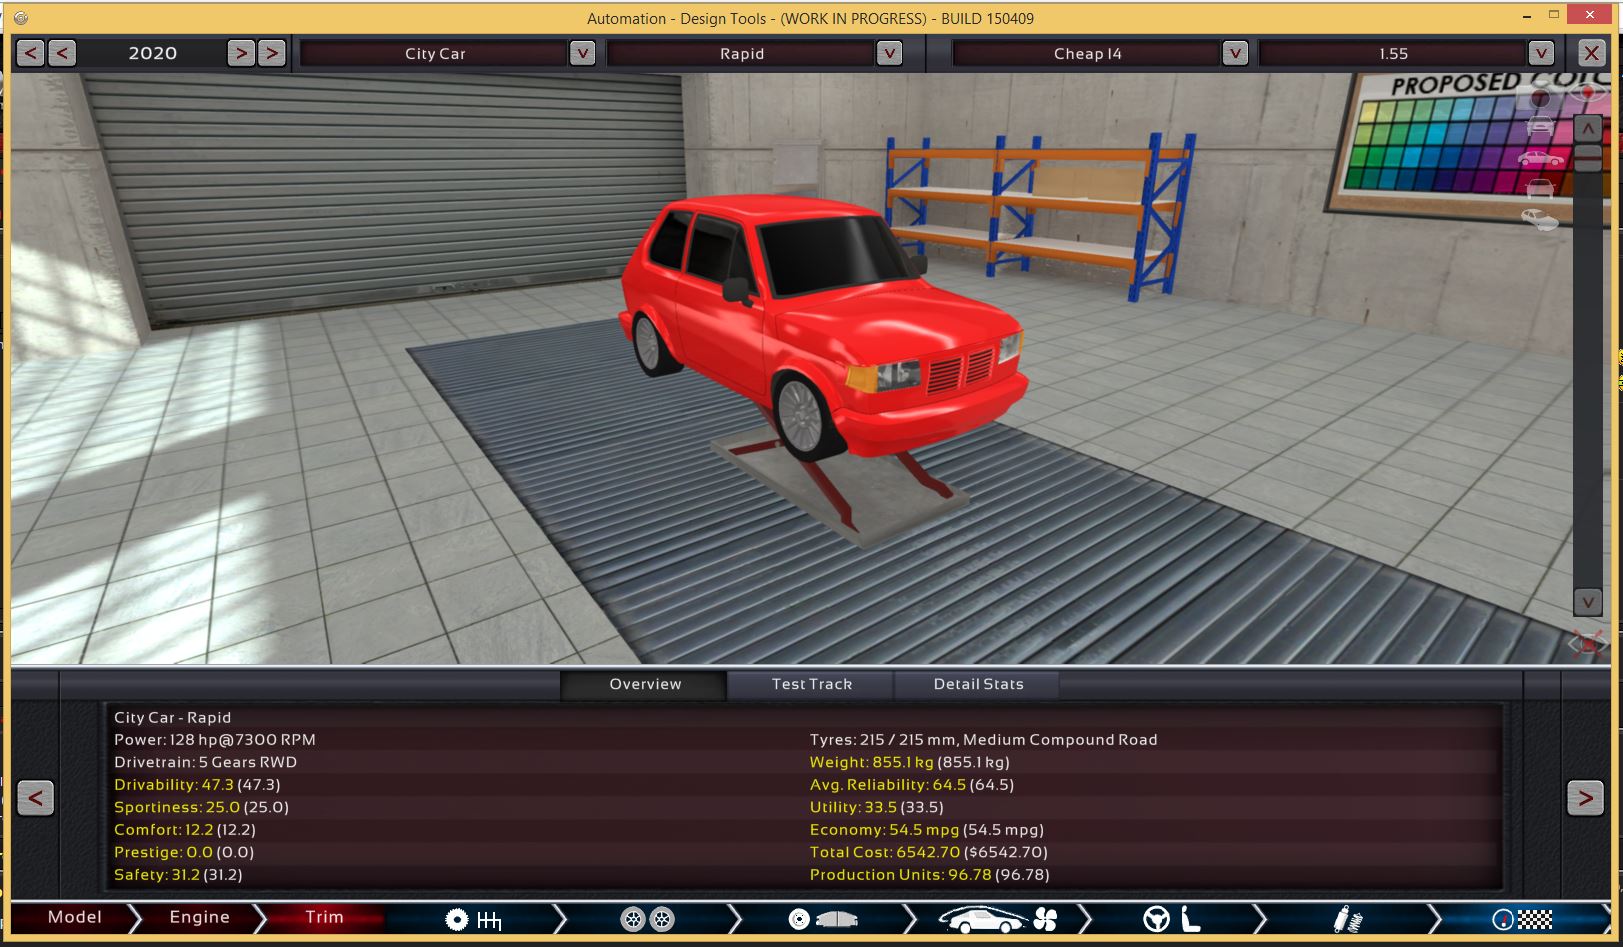Click the 'Drivetrain: 5 Gears RWD' line
Viewport: 1623px width, 947px height.
coord(205,762)
